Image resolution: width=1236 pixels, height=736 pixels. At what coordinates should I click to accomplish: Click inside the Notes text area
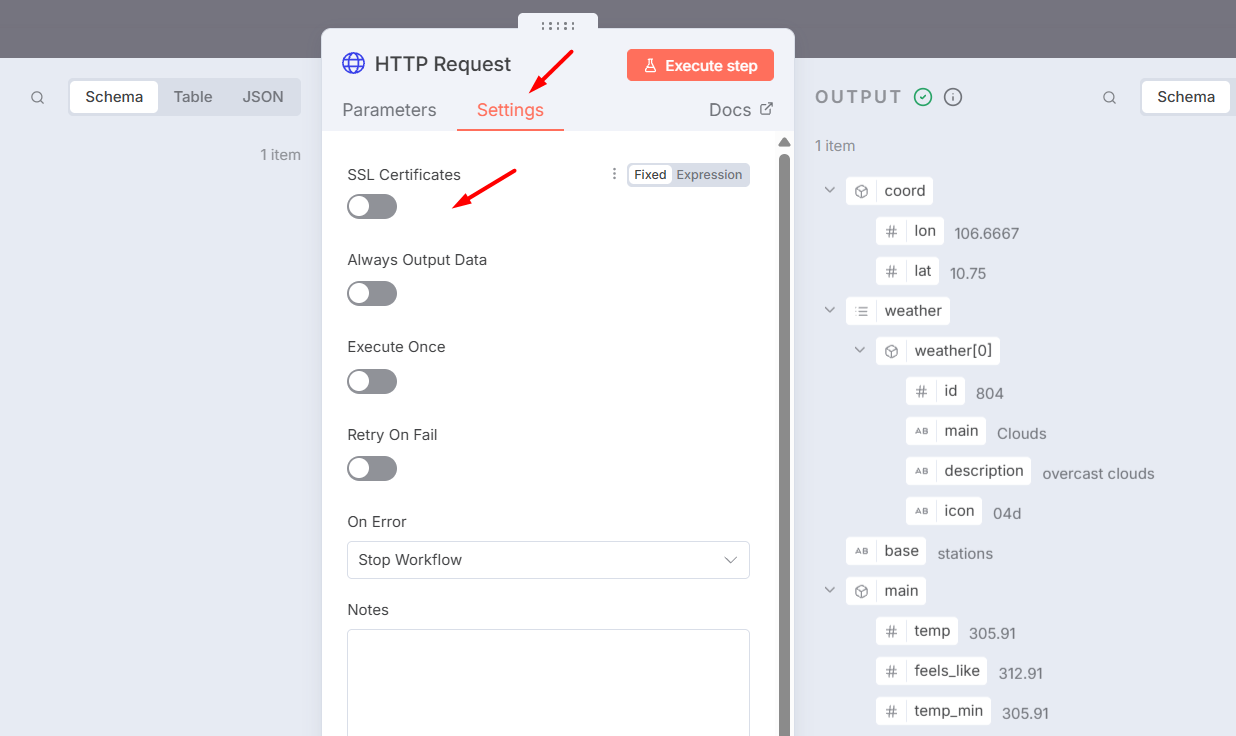[x=548, y=682]
